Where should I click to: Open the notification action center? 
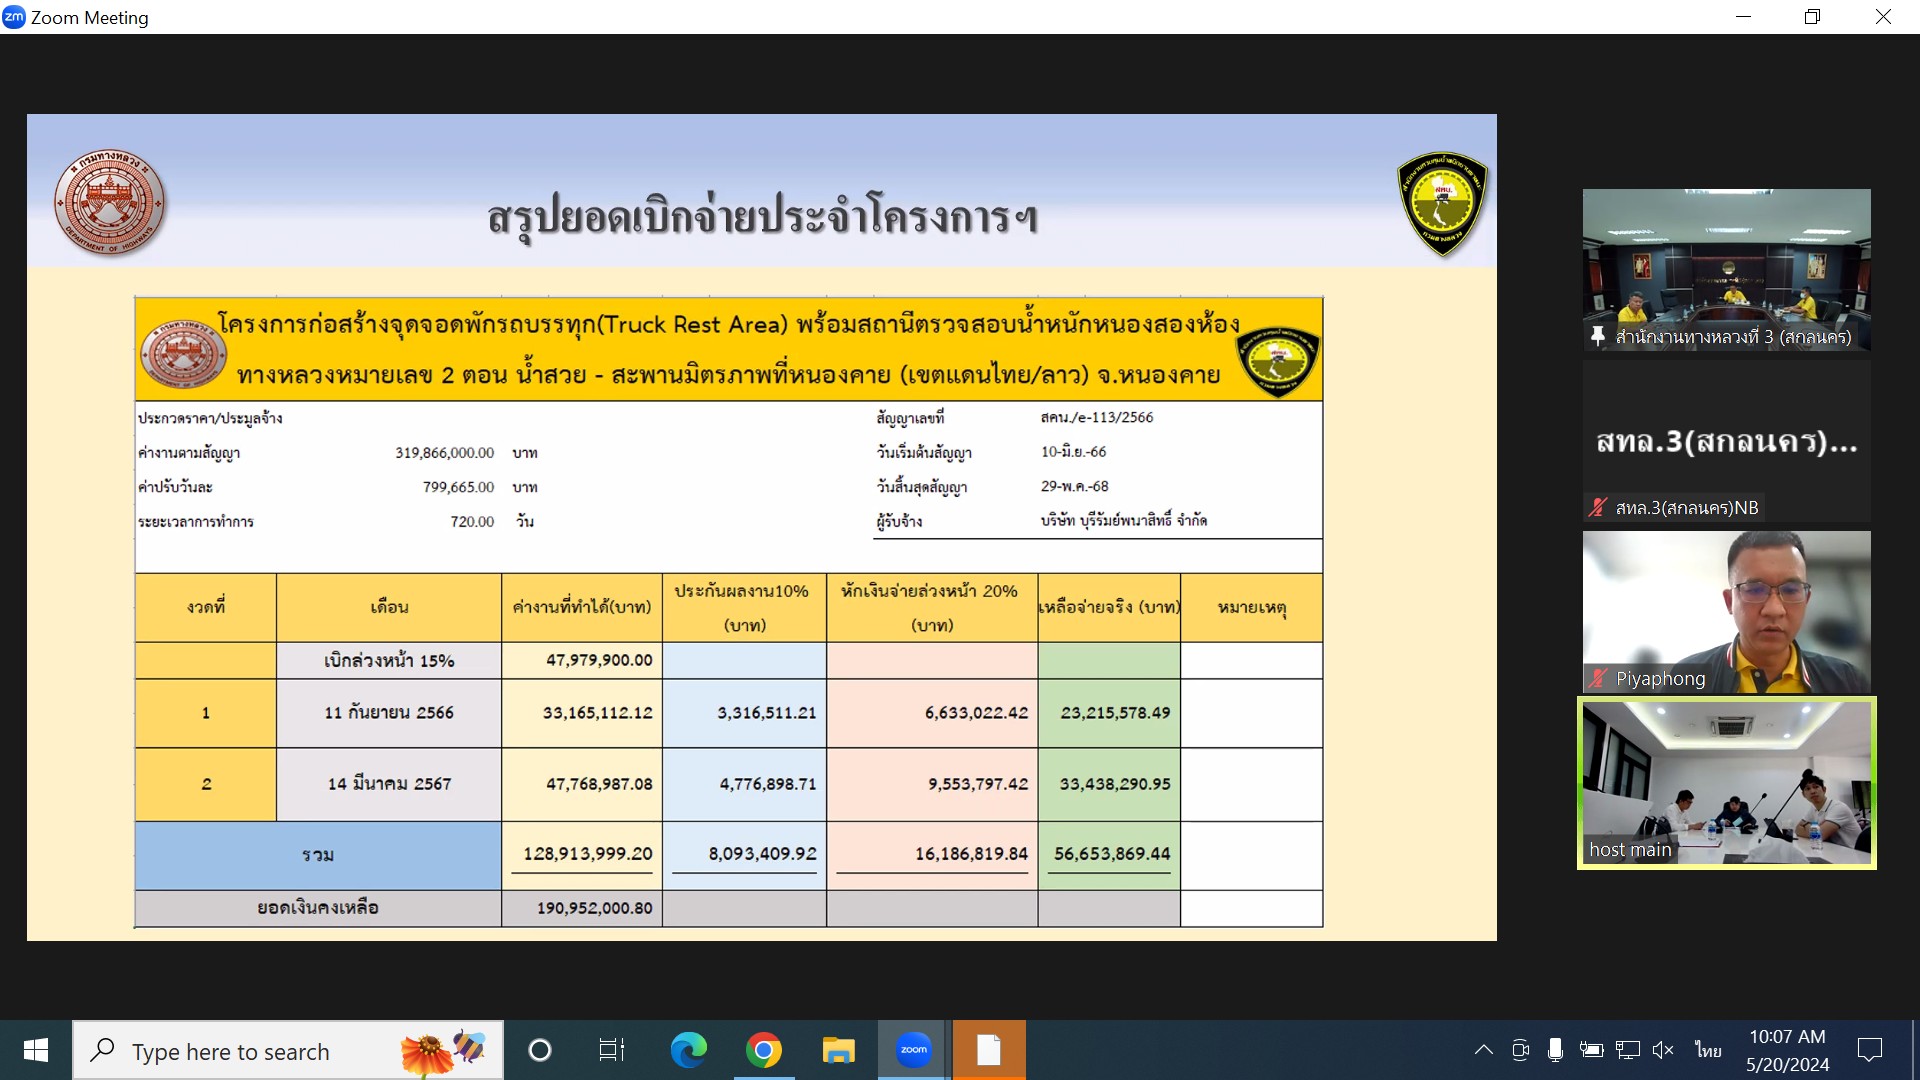click(1869, 1050)
